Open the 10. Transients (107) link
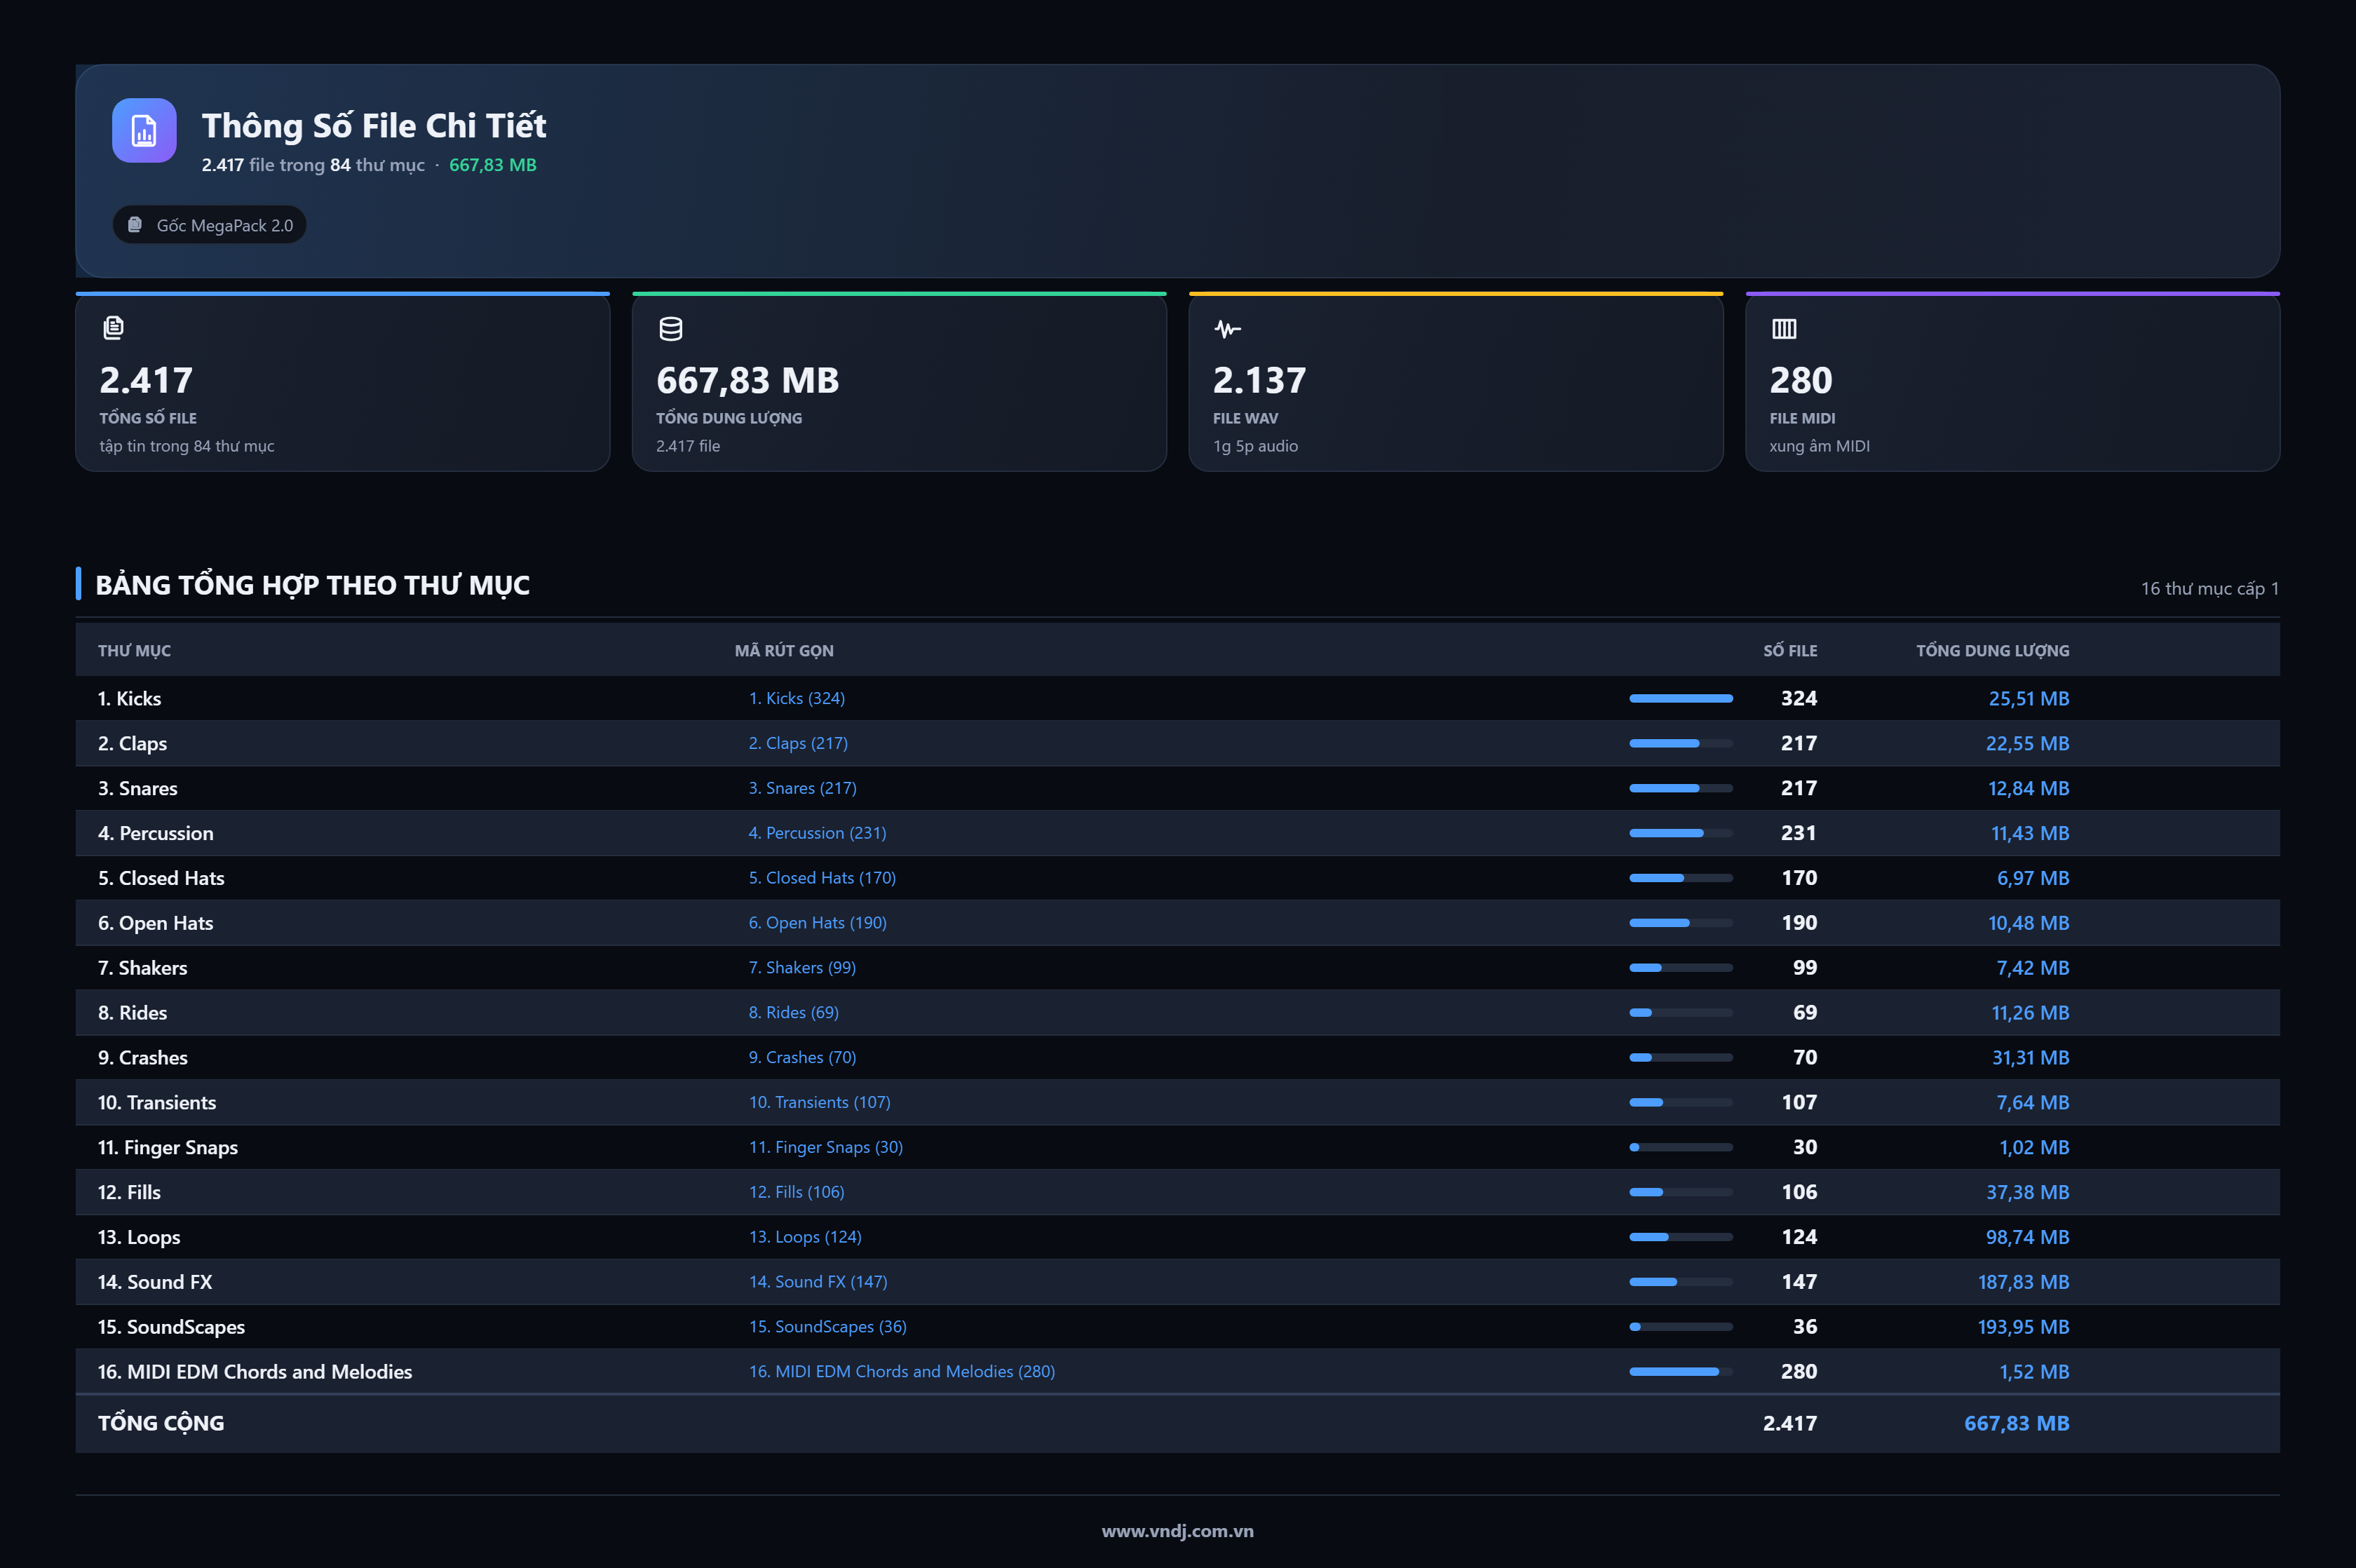2356x1568 pixels. 819,1102
